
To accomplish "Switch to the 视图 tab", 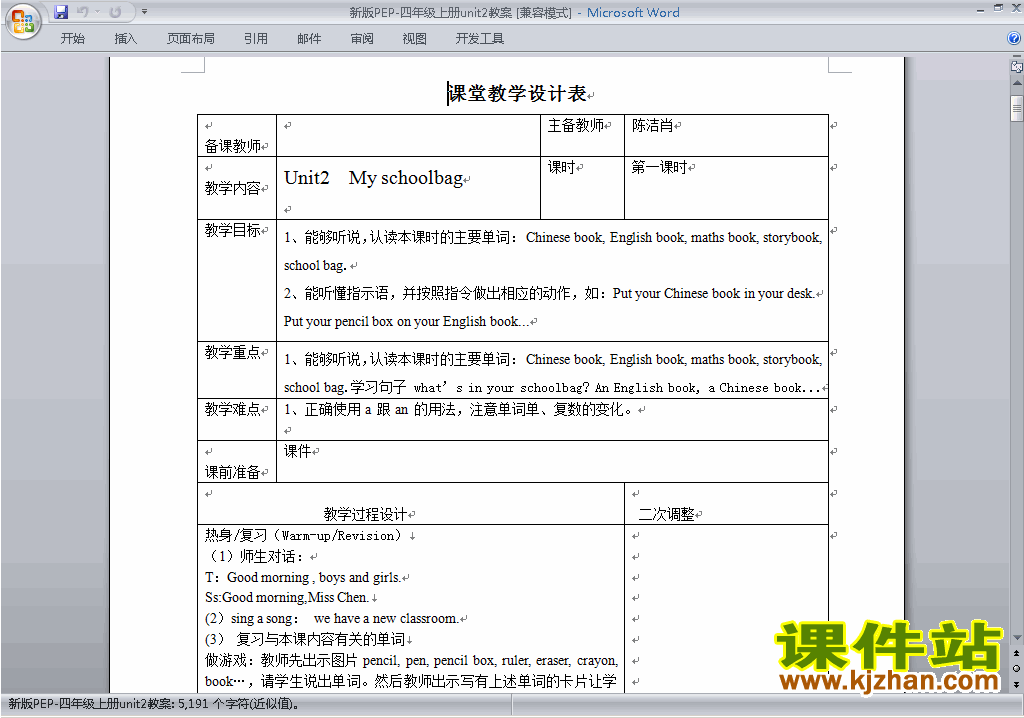I will pyautogui.click(x=414, y=39).
